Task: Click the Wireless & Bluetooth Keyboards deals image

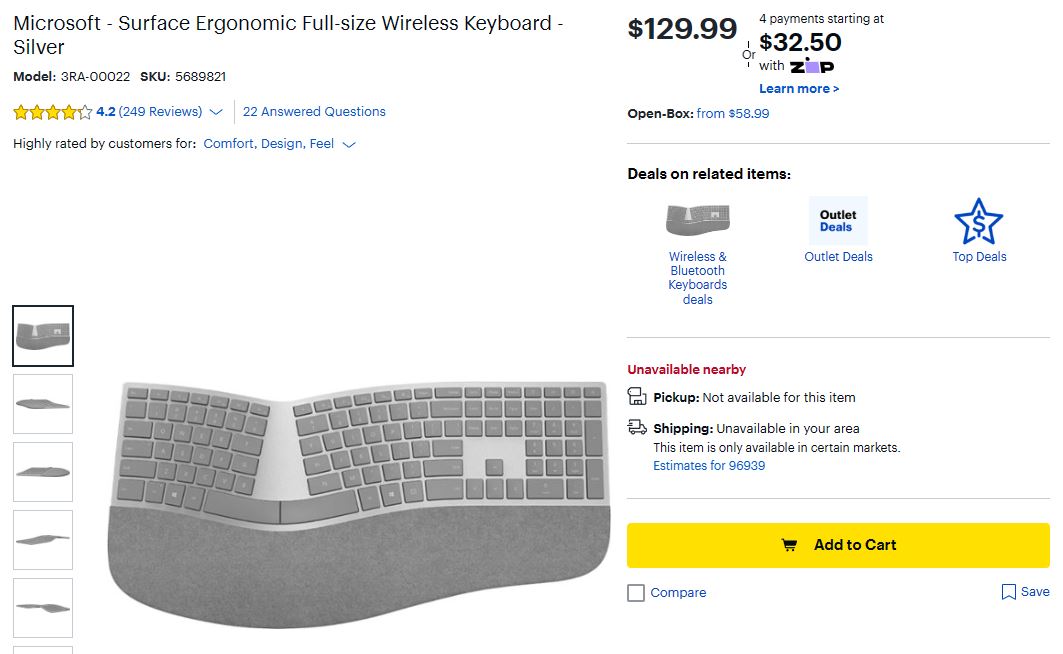Action: [x=697, y=221]
